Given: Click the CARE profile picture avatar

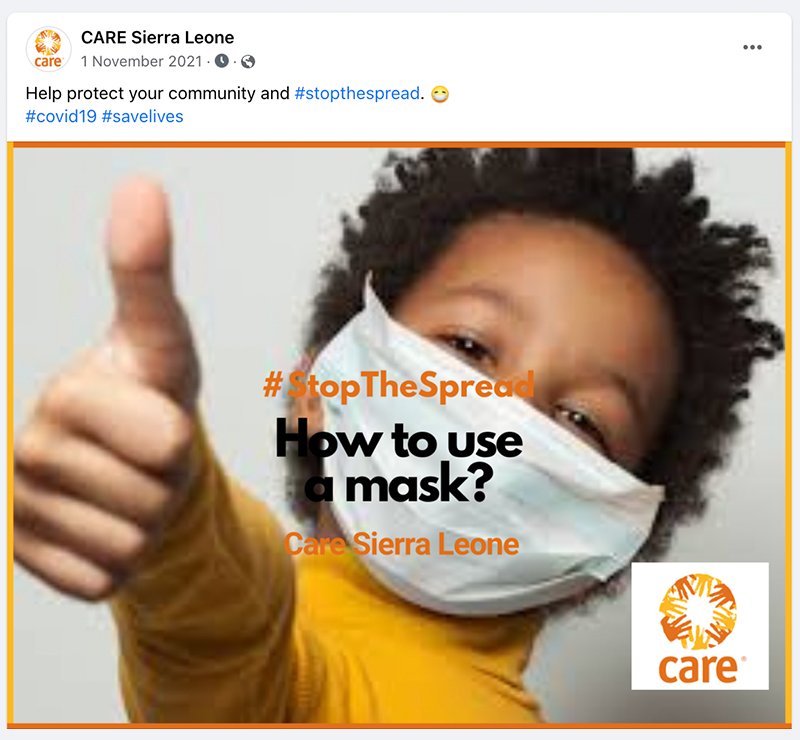Looking at the screenshot, I should pyautogui.click(x=48, y=49).
